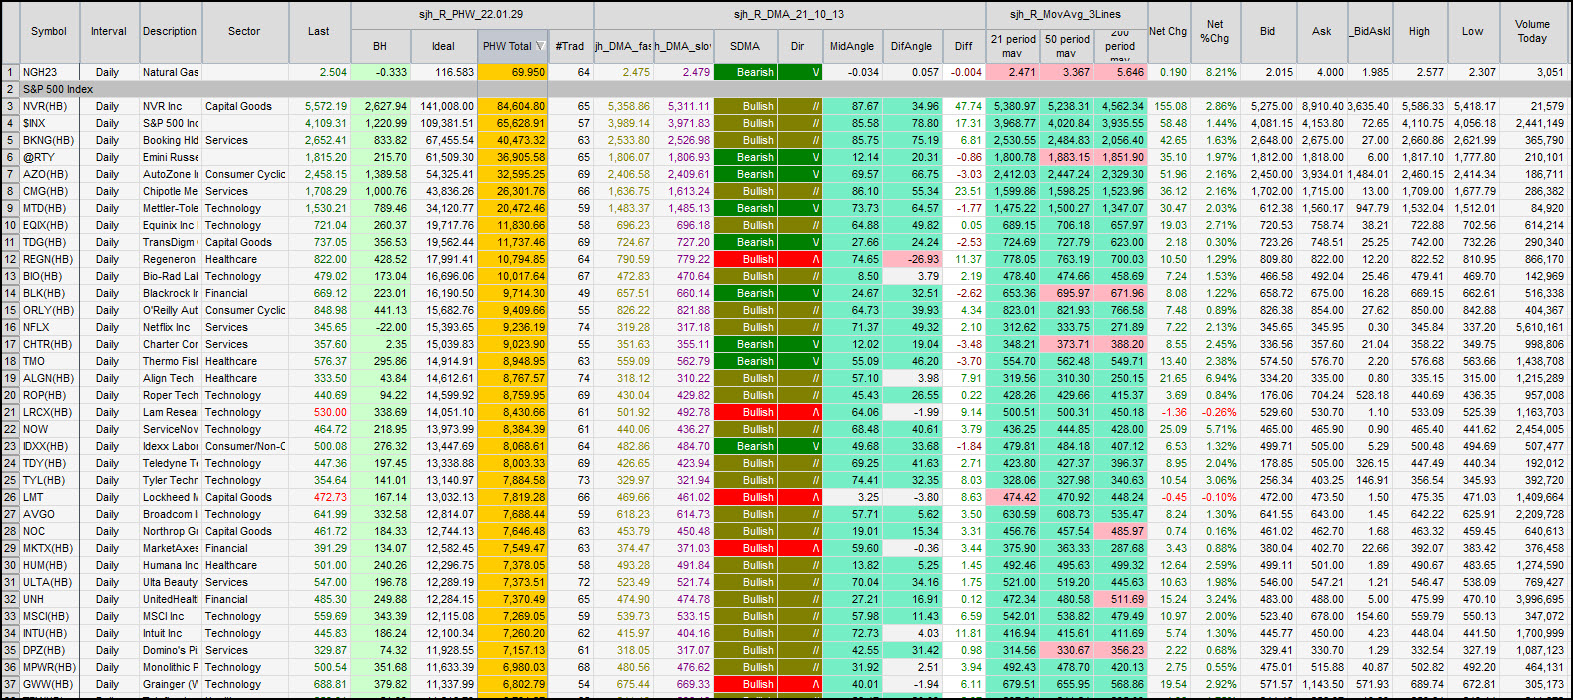This screenshot has height=700, width=1573.
Task: Click the Ideal column header
Action: coord(443,46)
